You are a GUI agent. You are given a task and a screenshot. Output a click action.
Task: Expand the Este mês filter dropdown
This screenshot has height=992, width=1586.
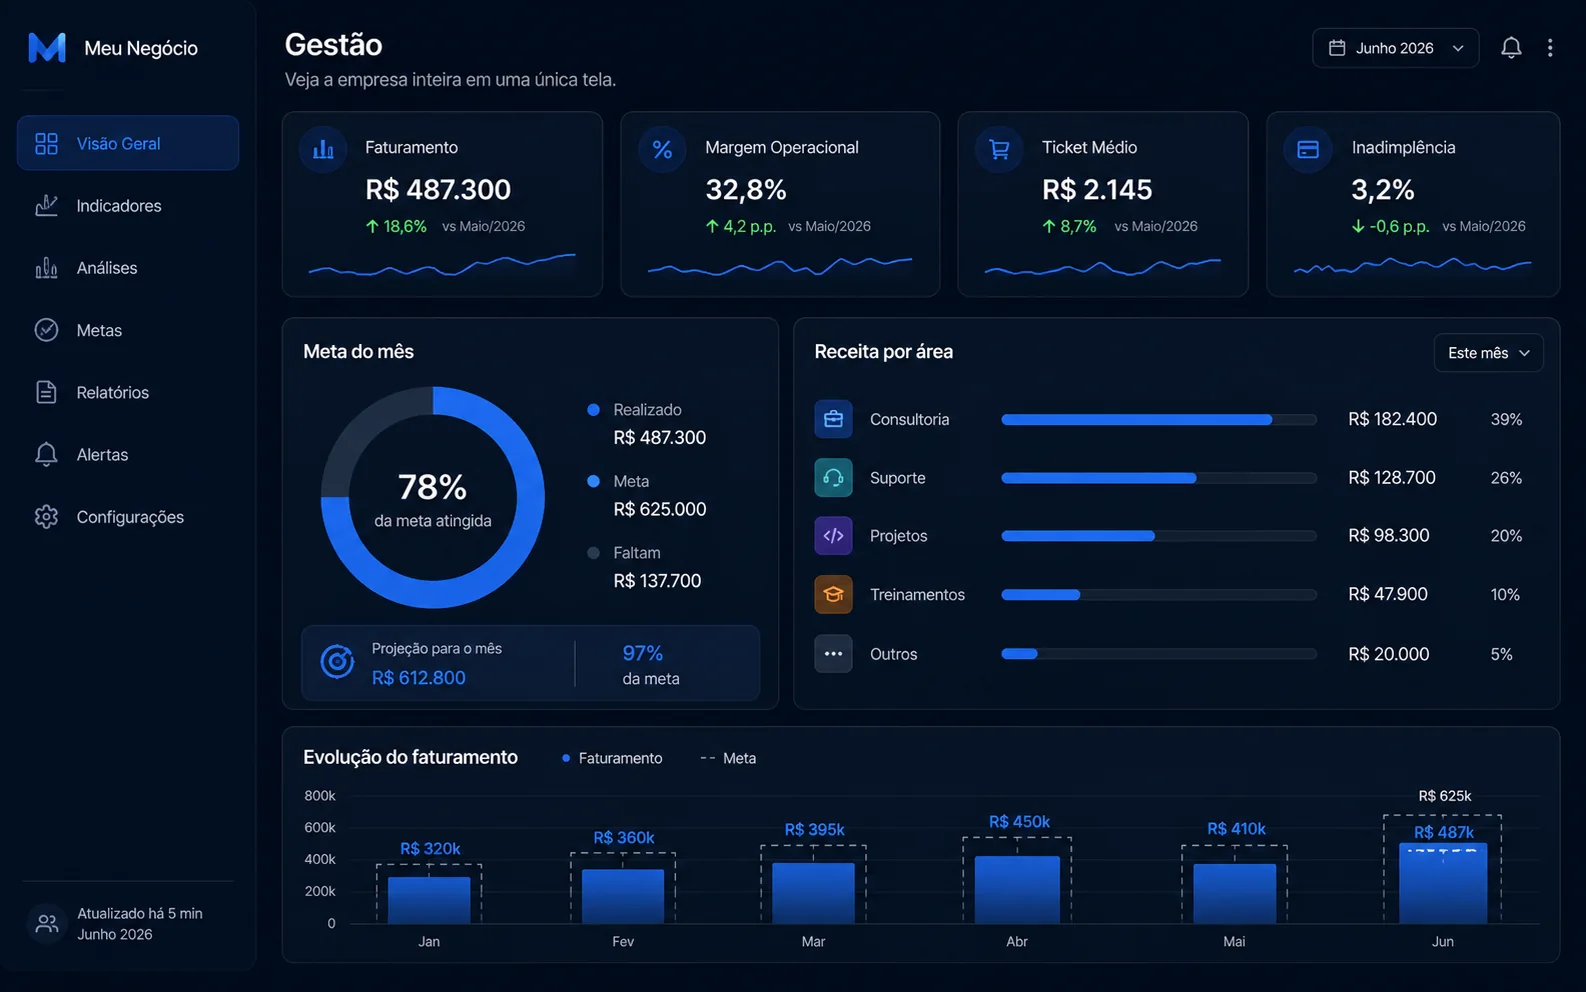click(x=1488, y=353)
